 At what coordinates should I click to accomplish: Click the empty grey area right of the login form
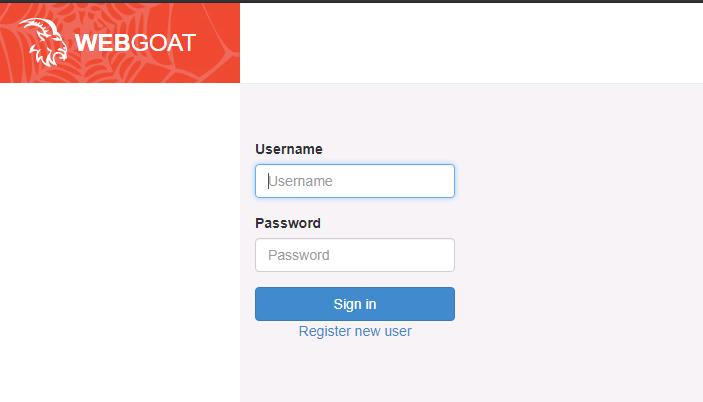tap(578, 242)
